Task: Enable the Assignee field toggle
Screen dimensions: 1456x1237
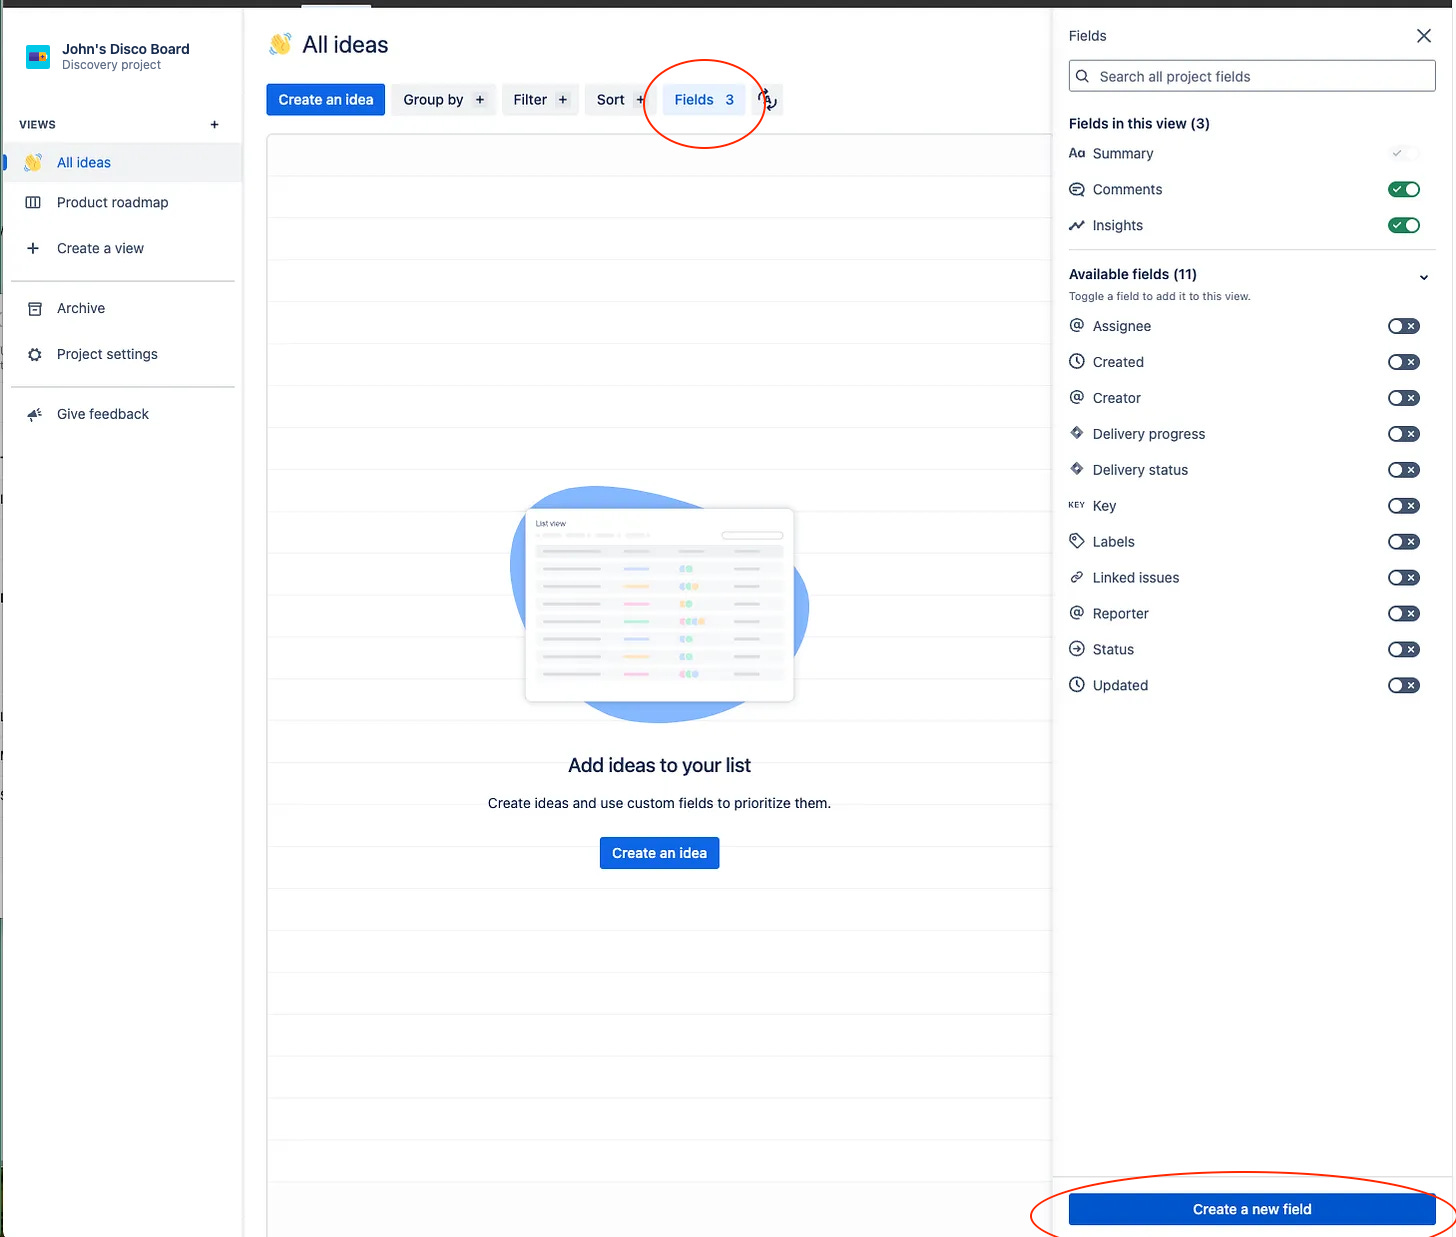Action: tap(1404, 326)
